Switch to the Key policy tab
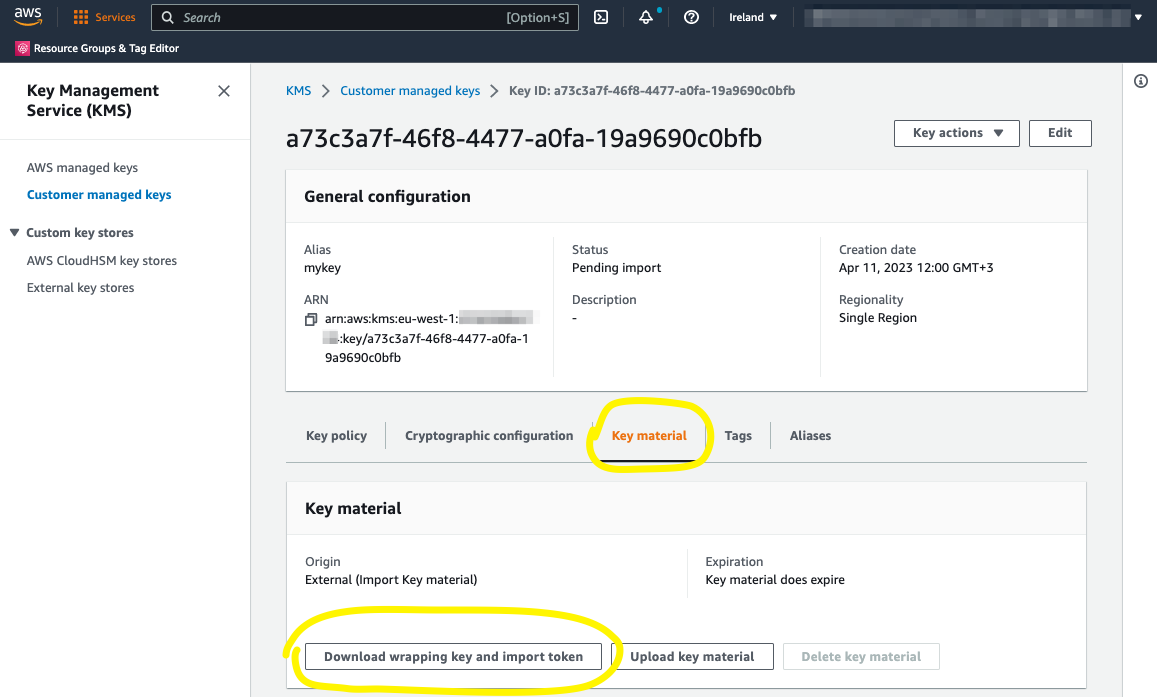The image size is (1157, 697). (x=336, y=435)
